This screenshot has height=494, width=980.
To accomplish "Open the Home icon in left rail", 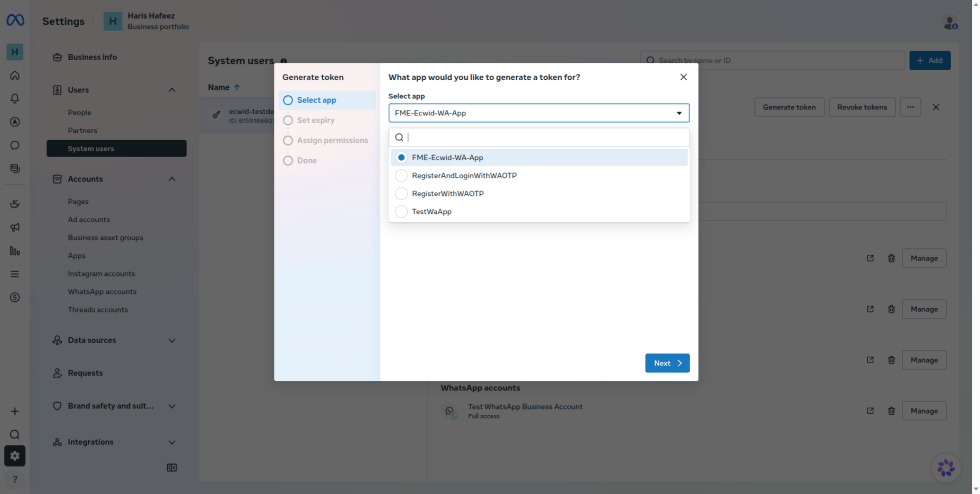I will 15,76.
